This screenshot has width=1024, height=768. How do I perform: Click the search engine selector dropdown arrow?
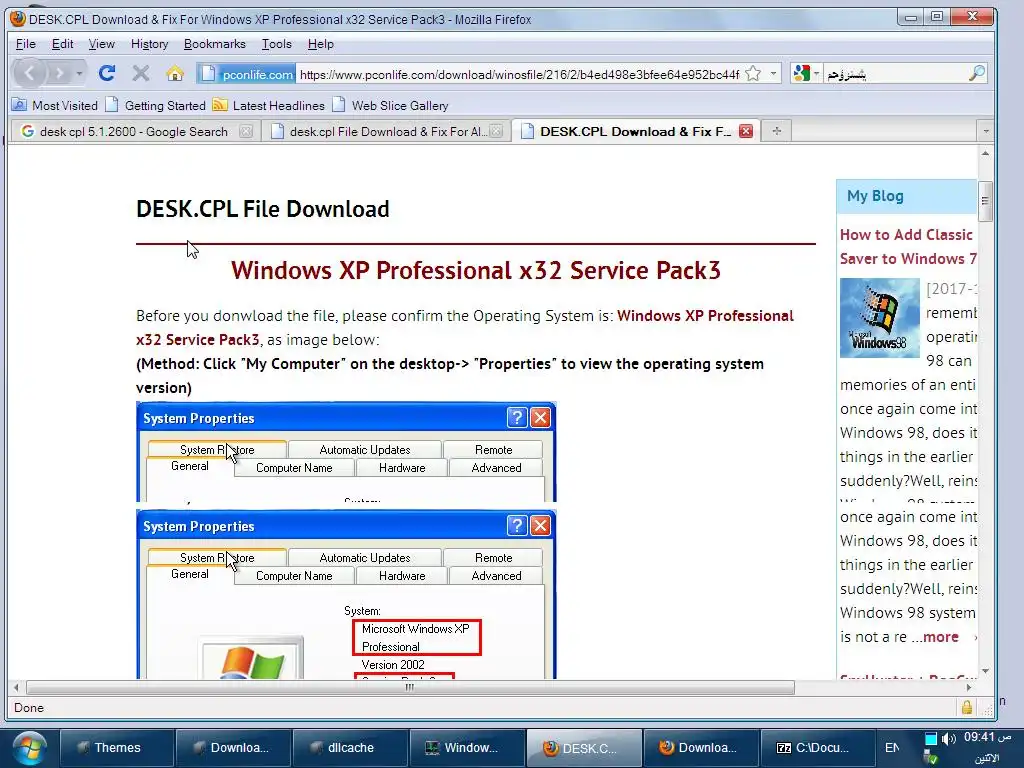coord(816,74)
